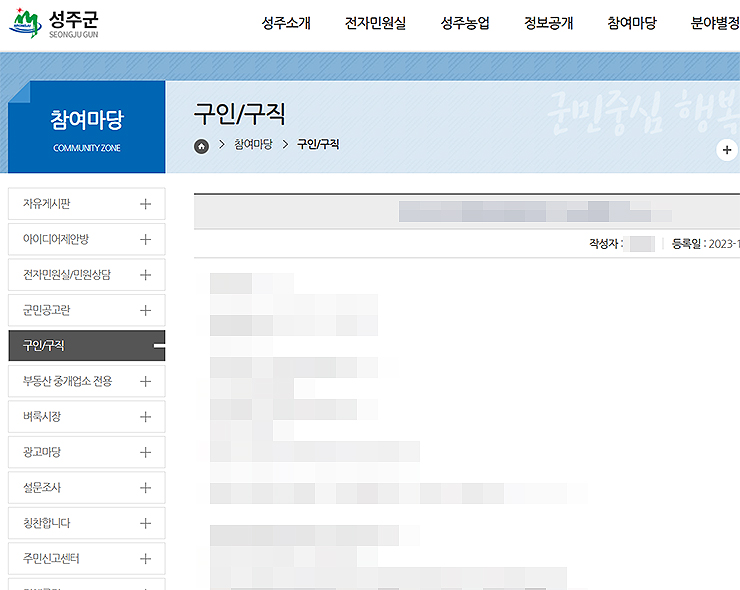Open the 정보공개 top menu
The image size is (740, 590).
[x=548, y=23]
